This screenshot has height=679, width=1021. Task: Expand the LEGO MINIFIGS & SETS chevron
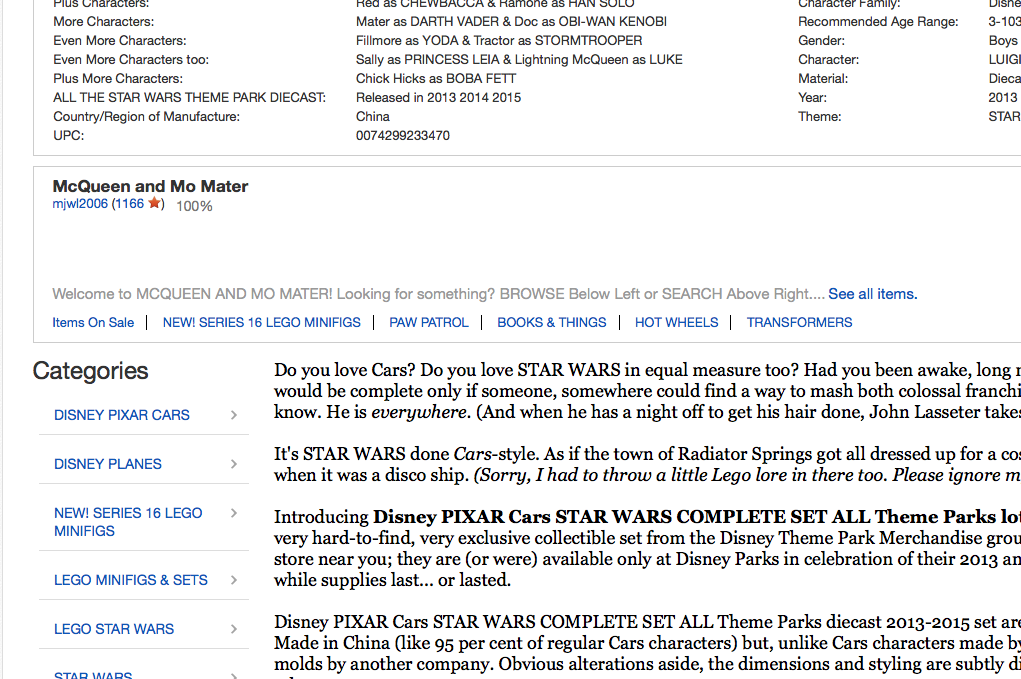[234, 579]
